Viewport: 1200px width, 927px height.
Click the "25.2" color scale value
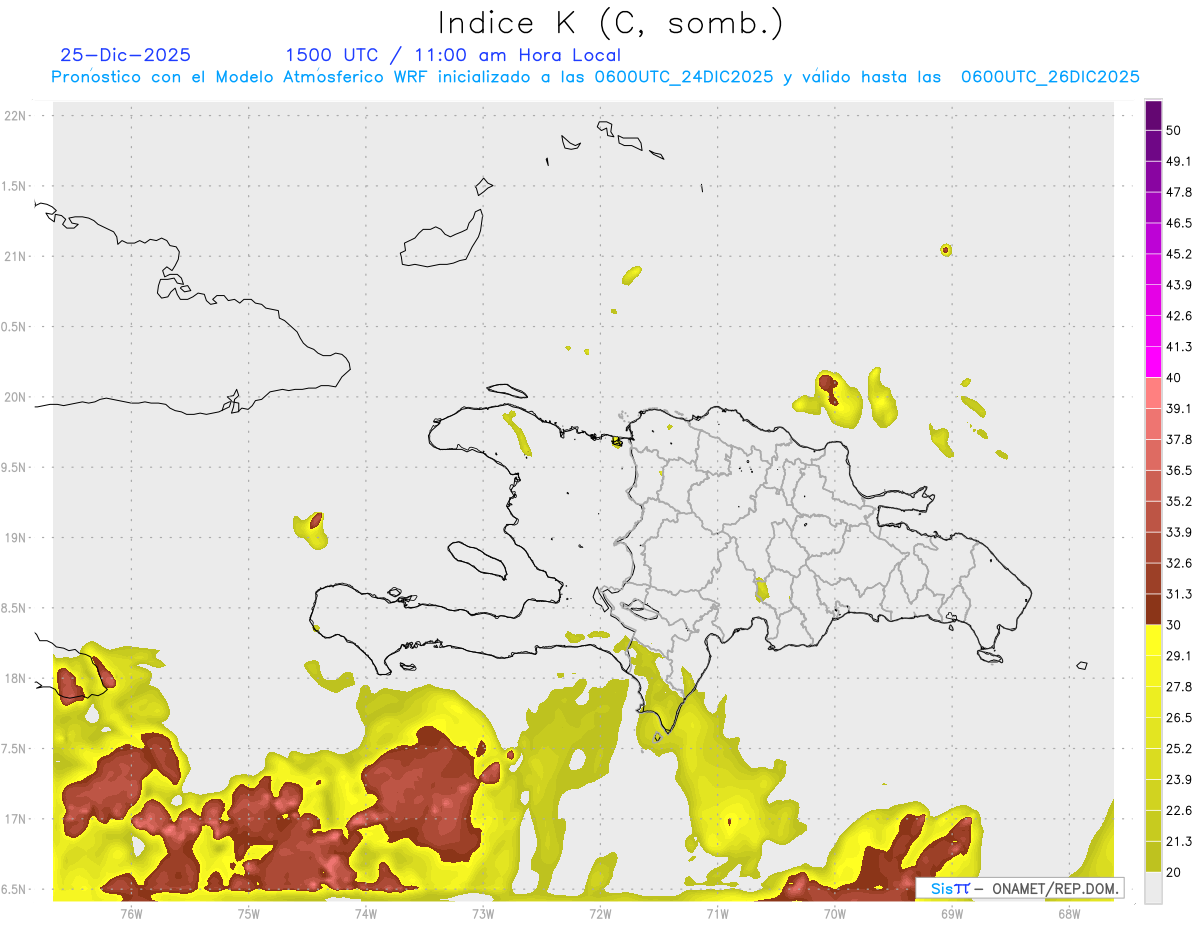(1180, 749)
